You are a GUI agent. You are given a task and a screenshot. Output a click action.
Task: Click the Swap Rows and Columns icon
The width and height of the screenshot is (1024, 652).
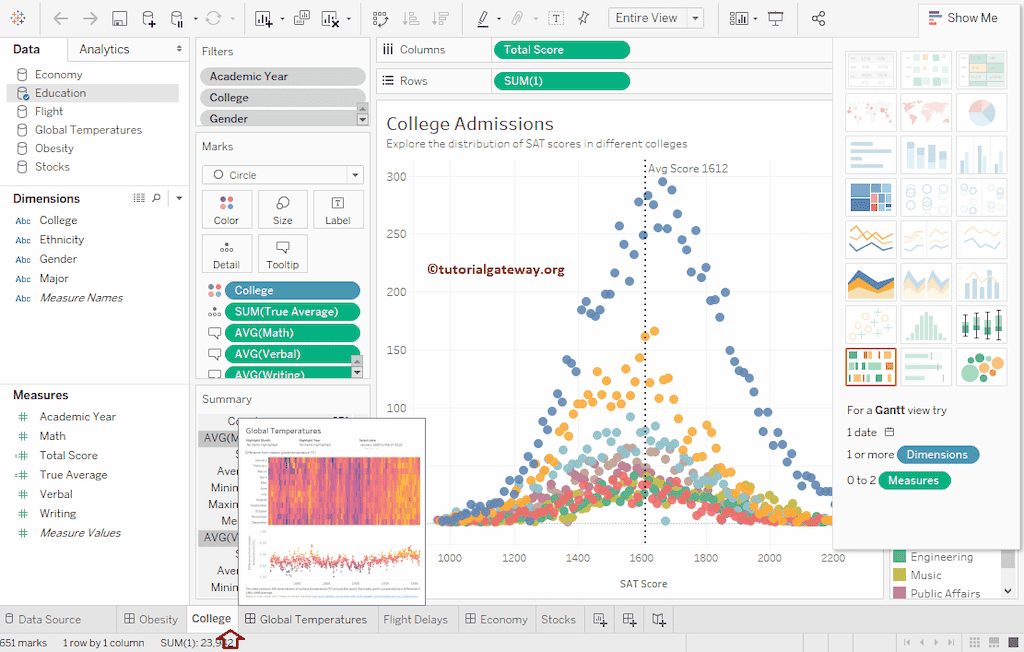coord(380,19)
